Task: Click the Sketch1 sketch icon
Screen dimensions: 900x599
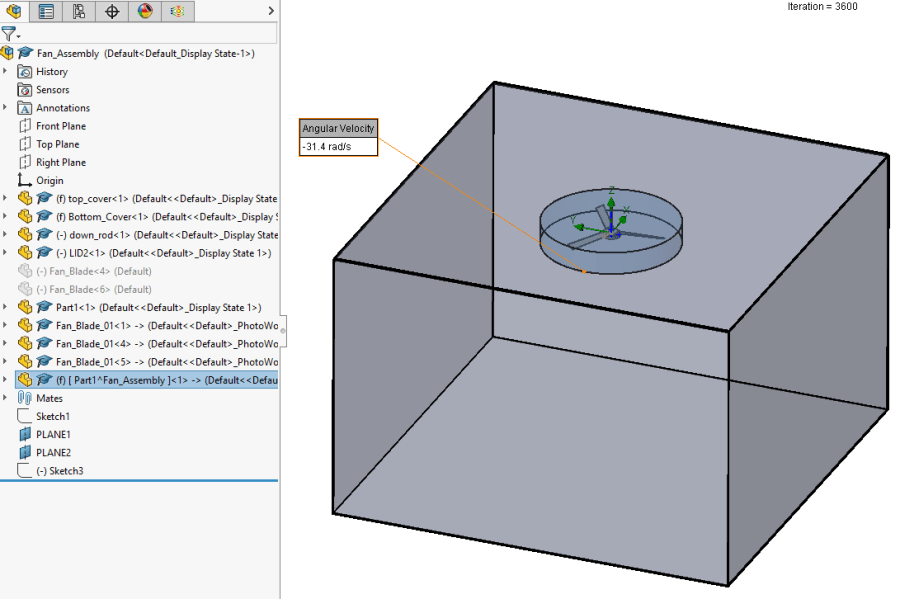Action: click(25, 416)
